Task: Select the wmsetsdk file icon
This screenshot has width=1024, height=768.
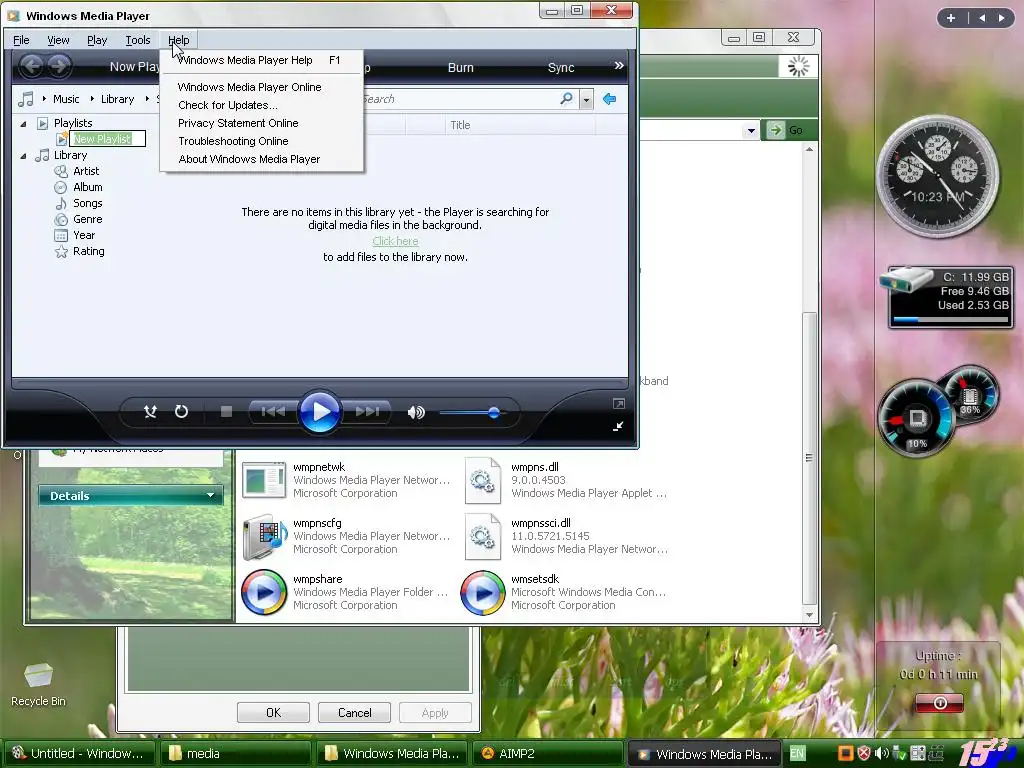Action: (483, 592)
